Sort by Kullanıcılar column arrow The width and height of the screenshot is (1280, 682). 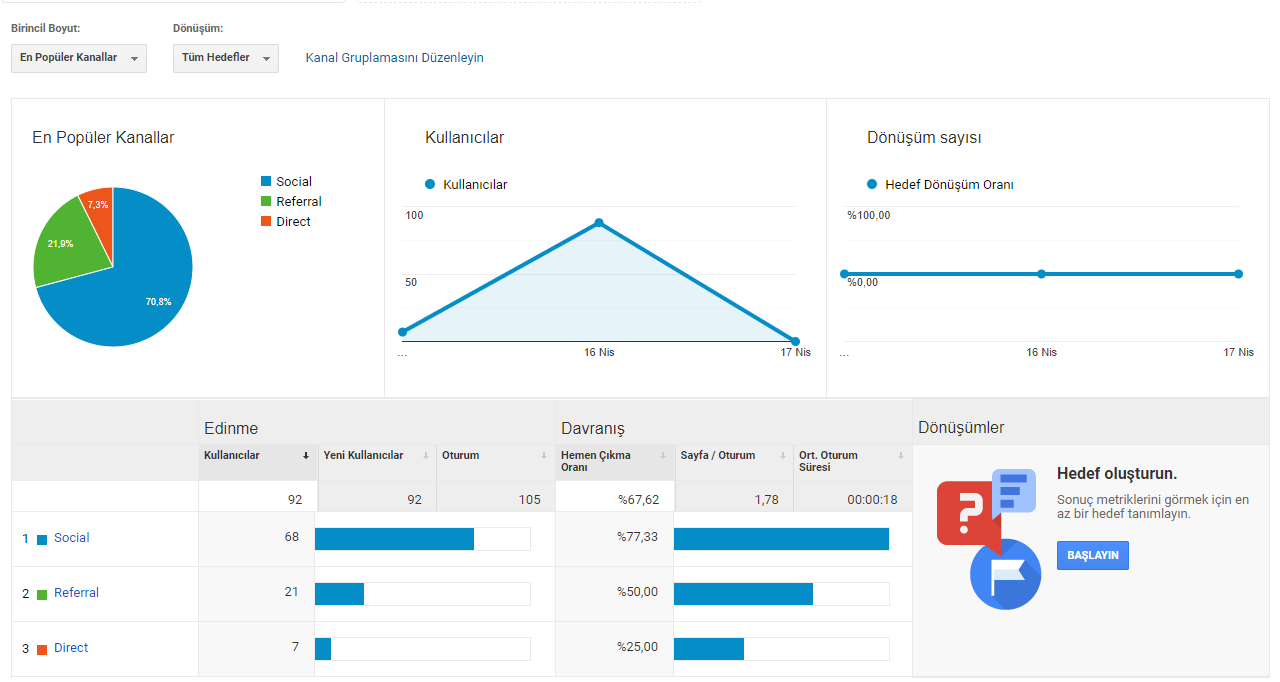[306, 456]
